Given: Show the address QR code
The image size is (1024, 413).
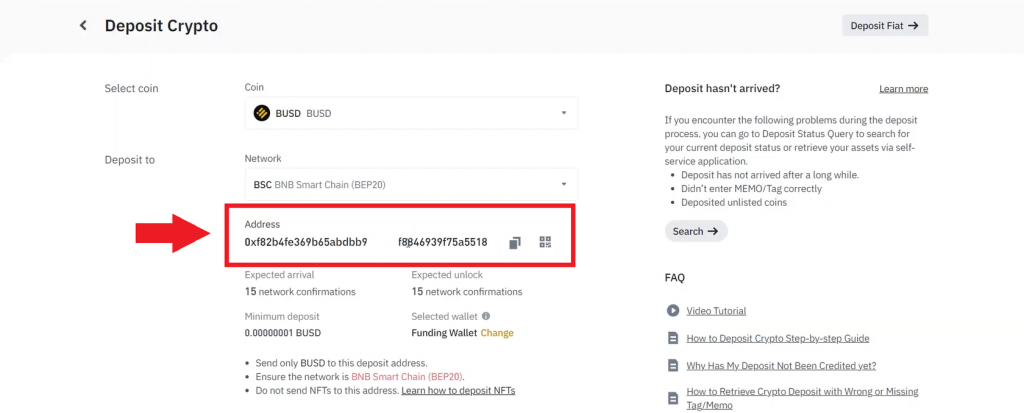Looking at the screenshot, I should pos(545,242).
